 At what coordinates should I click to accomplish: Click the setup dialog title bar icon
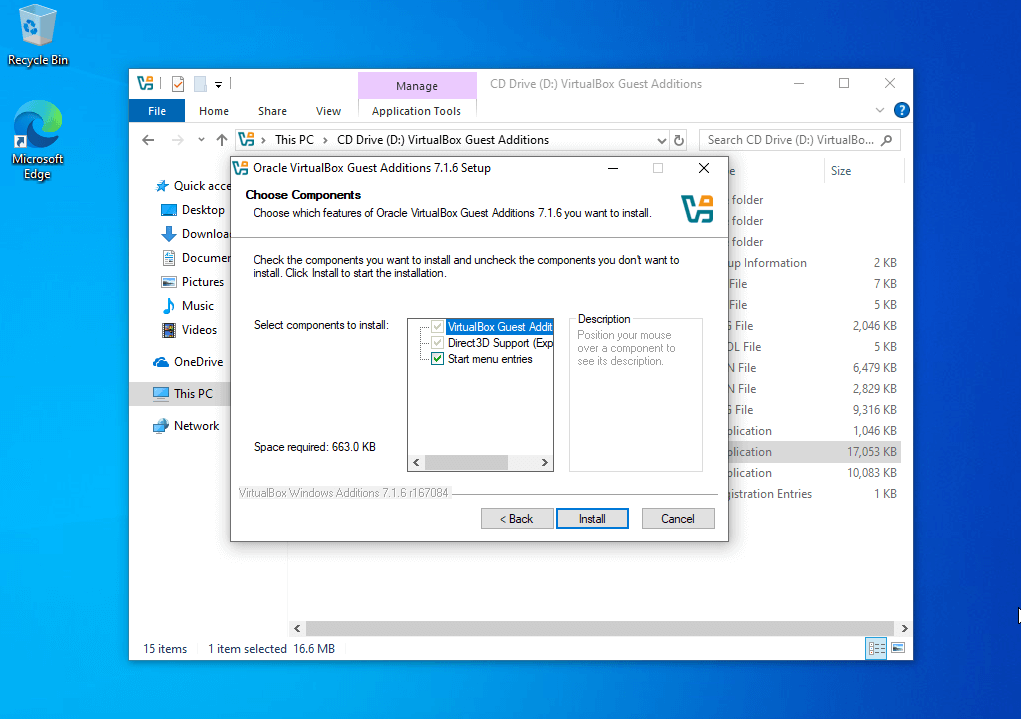[241, 168]
